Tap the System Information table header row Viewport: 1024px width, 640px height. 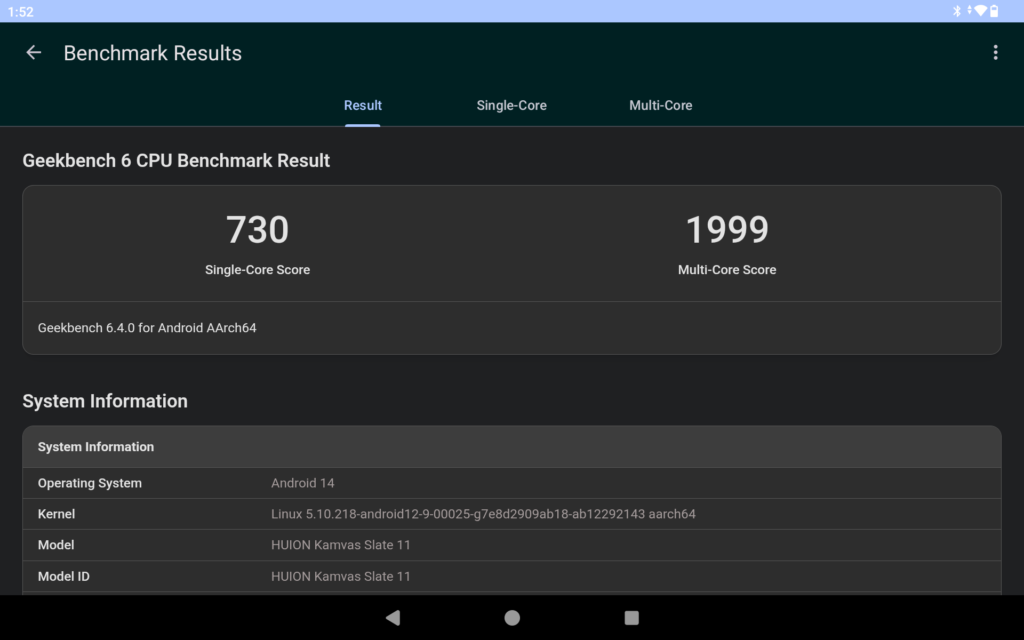pos(512,447)
